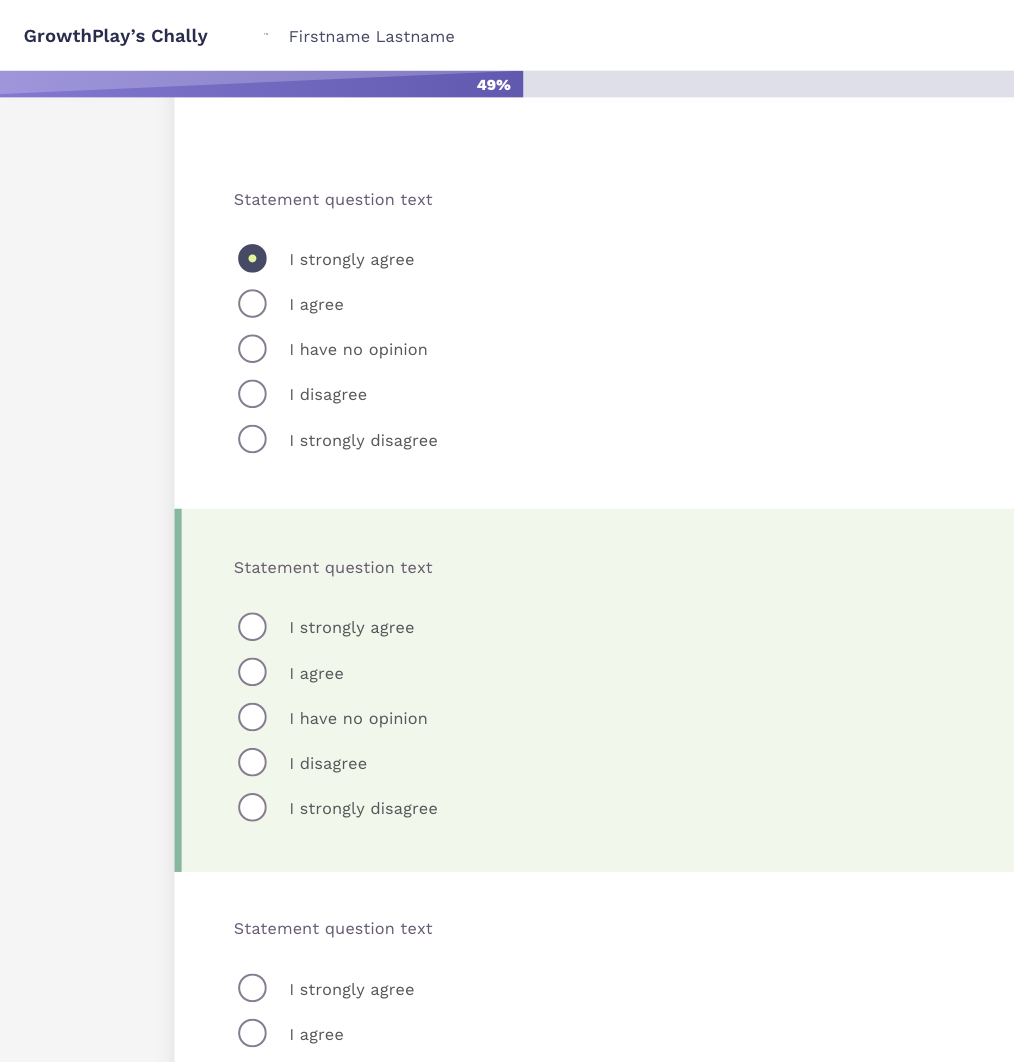Screen dimensions: 1014x1062
Task: Choose 'I strongly disagree' in green highlighted question
Action: tap(252, 807)
